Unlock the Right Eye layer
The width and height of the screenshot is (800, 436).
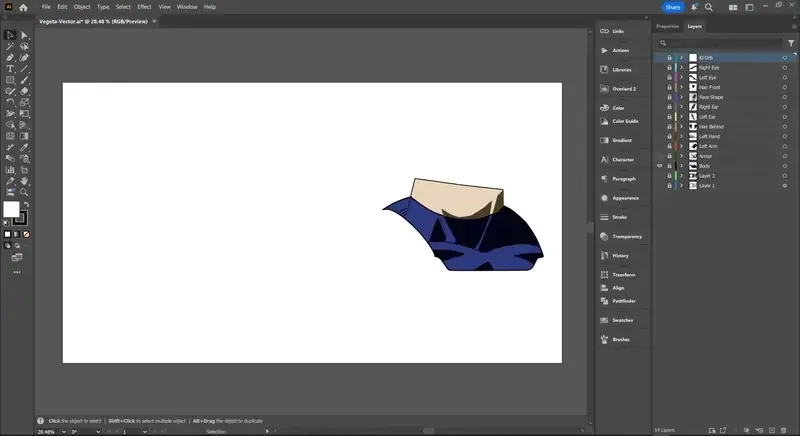(669, 67)
